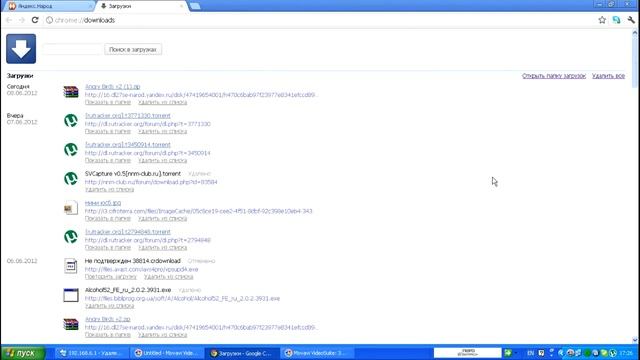Remove 38814.crdownload from list

168,276
